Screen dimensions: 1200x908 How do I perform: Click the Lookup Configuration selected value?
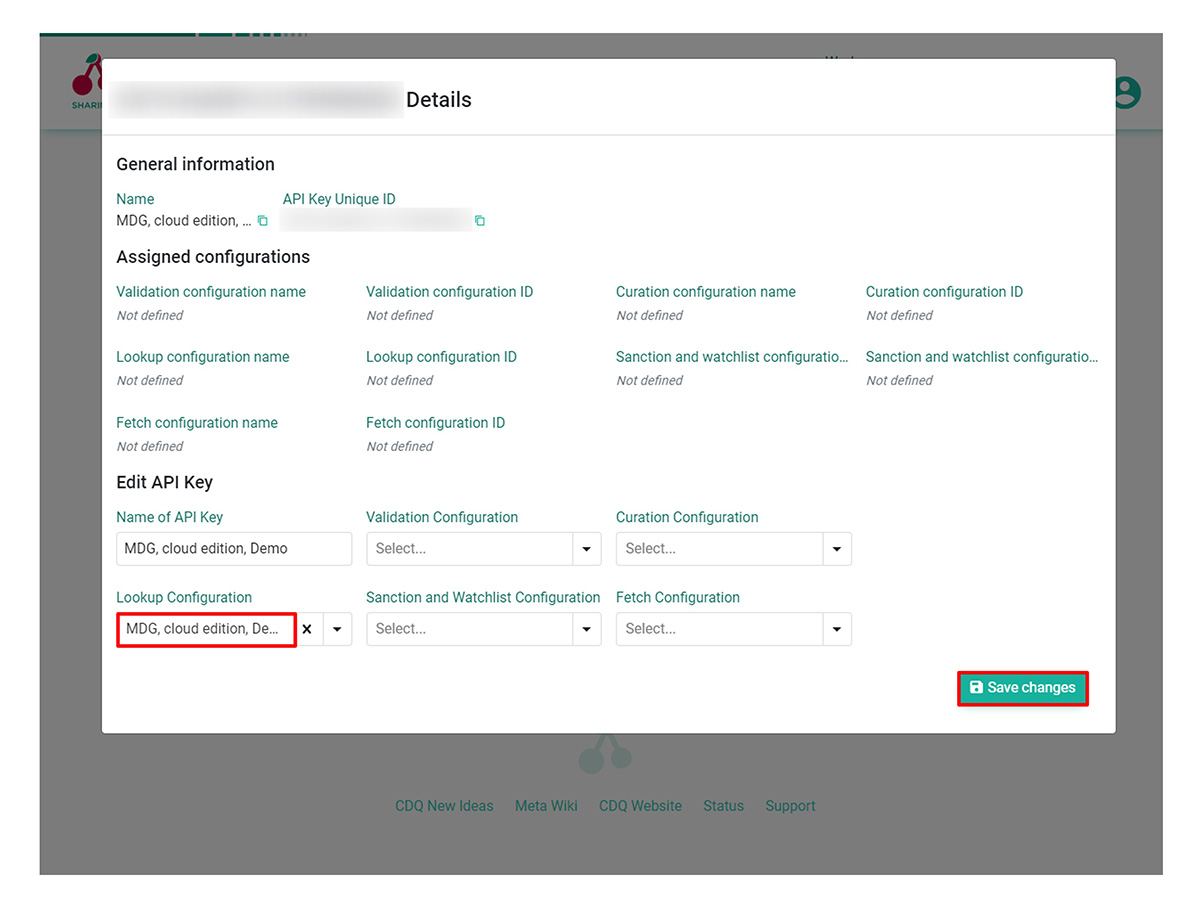pos(207,629)
